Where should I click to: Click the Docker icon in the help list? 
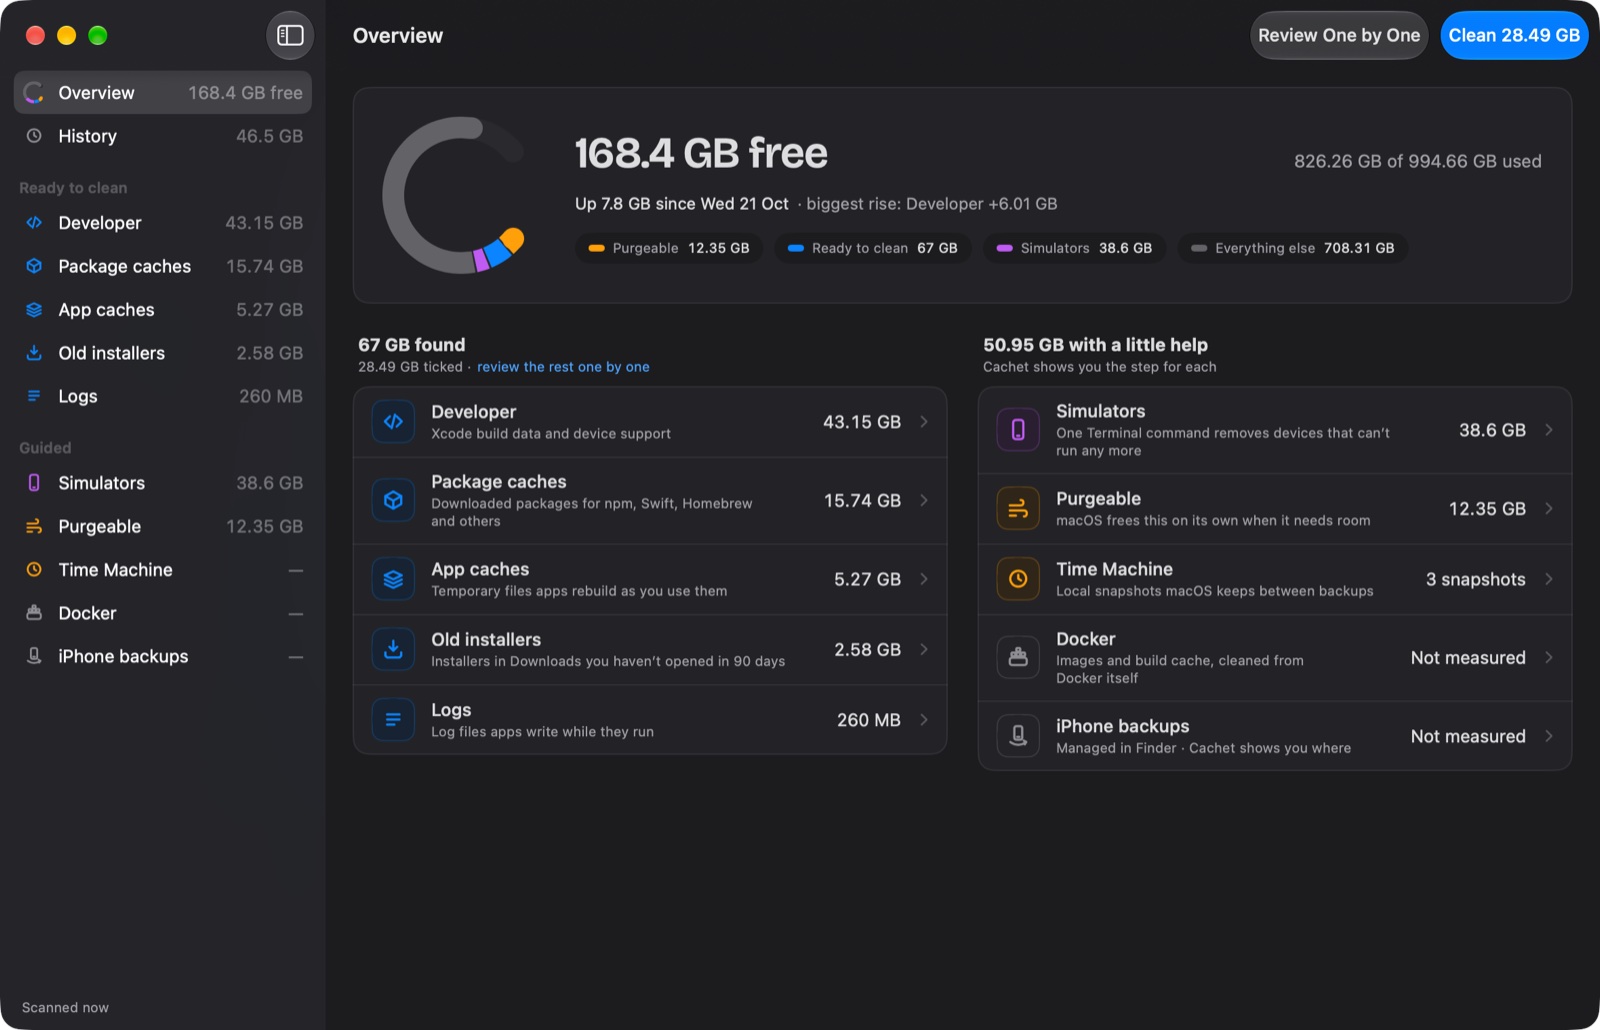(1018, 657)
